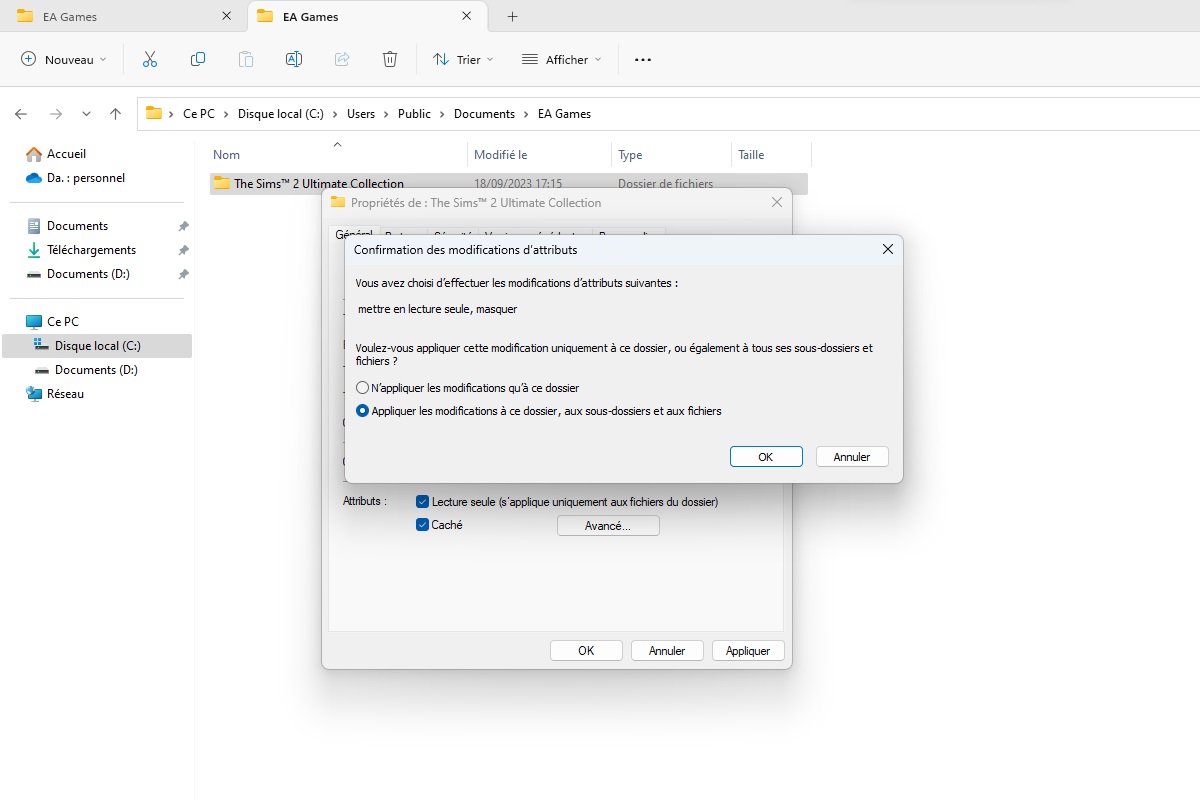Open Documents (D:) under Ce PC

pyautogui.click(x=96, y=370)
